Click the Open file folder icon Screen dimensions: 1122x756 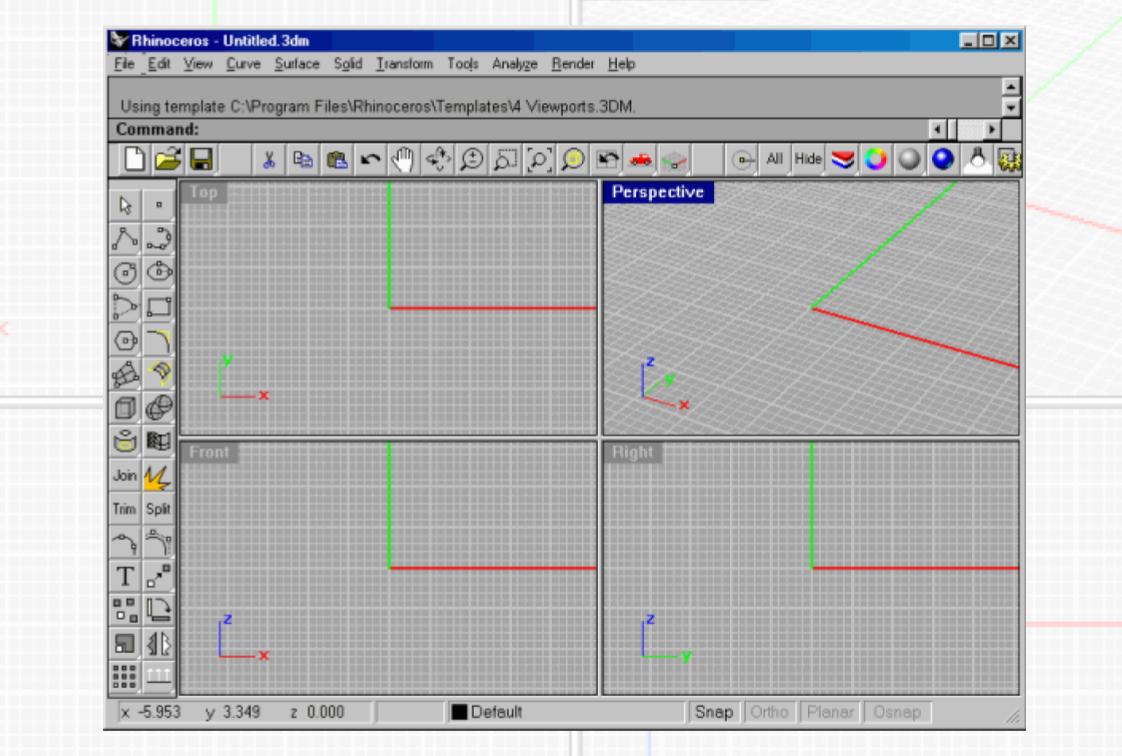coord(167,159)
